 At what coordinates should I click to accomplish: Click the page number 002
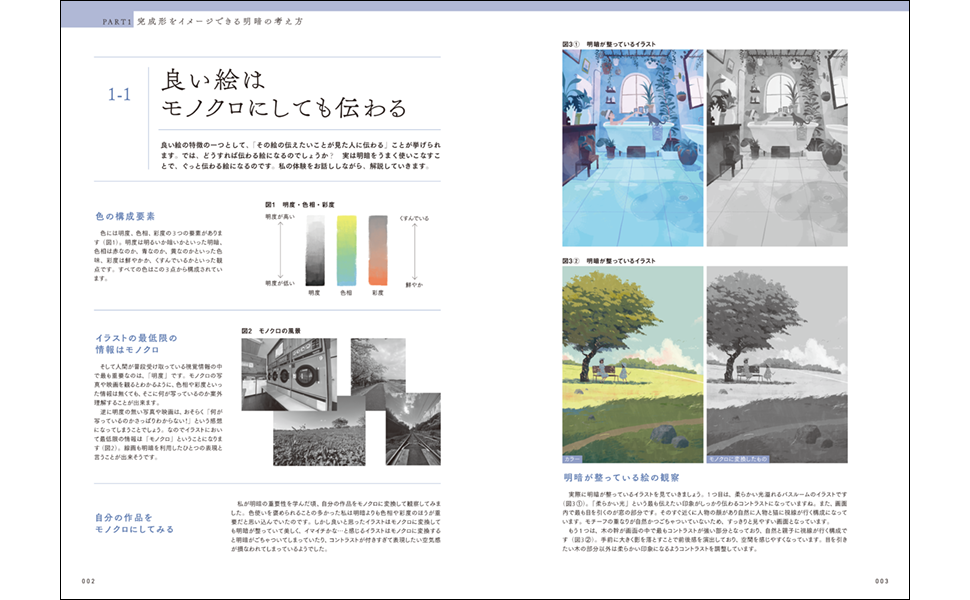88,581
